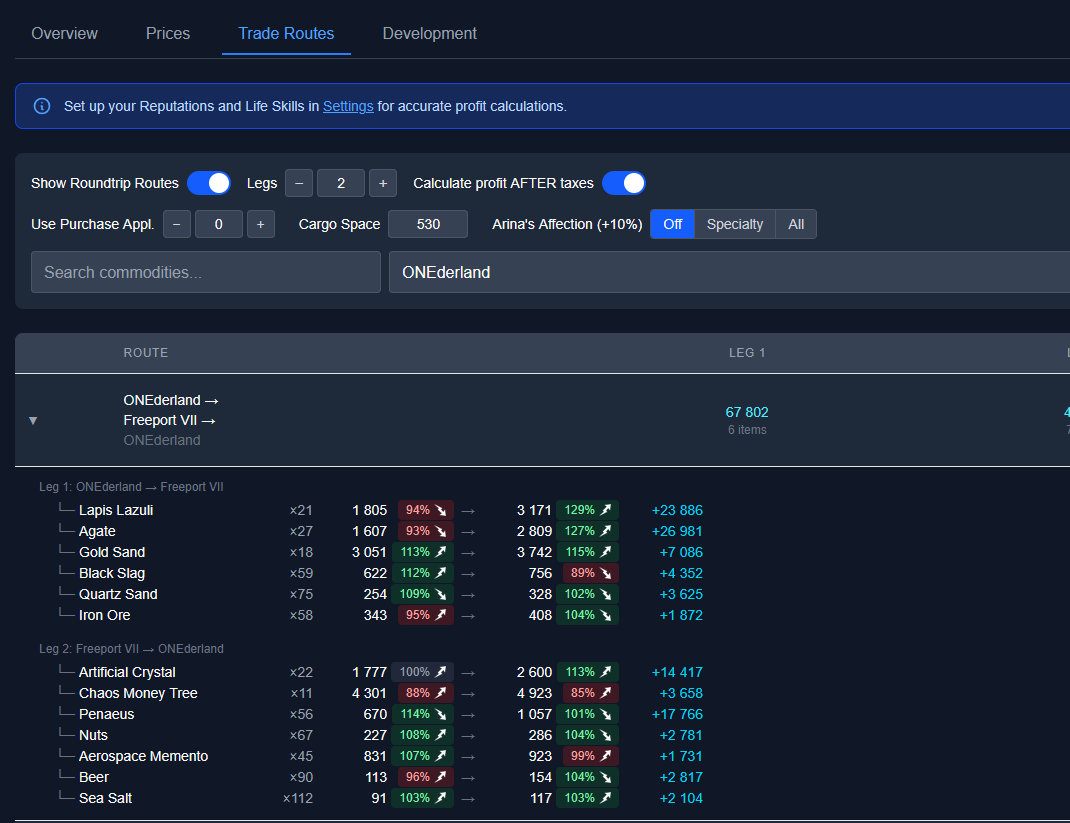Click Leg 2: Freeport VII → ONEderland heading
The height and width of the screenshot is (823, 1070).
131,649
